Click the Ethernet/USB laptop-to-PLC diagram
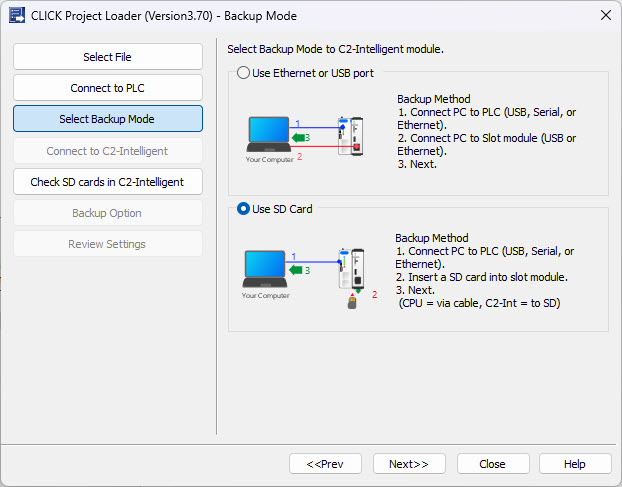622x487 pixels. click(304, 139)
